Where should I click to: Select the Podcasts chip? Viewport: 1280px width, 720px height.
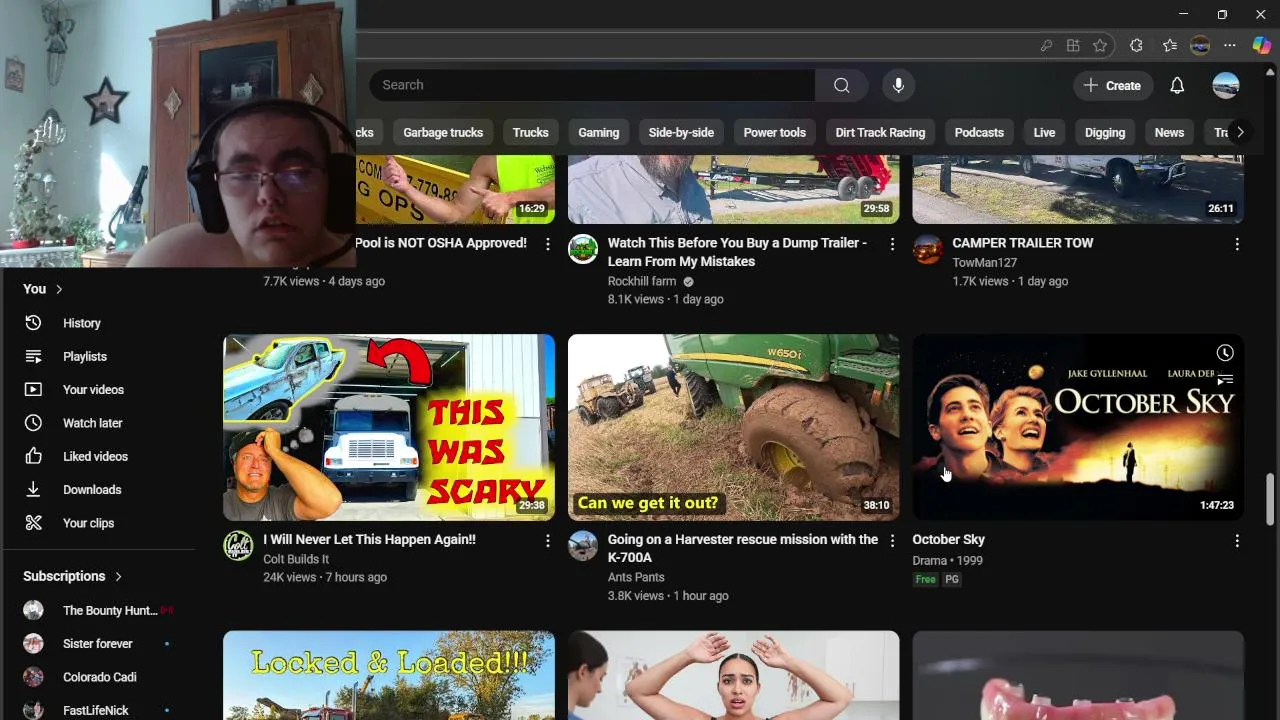(x=979, y=132)
